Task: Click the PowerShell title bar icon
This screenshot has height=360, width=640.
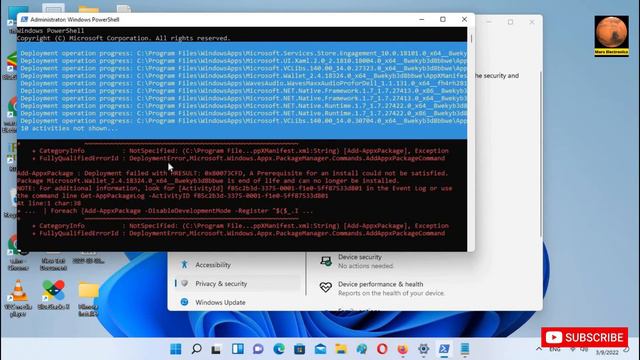Action: (x=24, y=19)
